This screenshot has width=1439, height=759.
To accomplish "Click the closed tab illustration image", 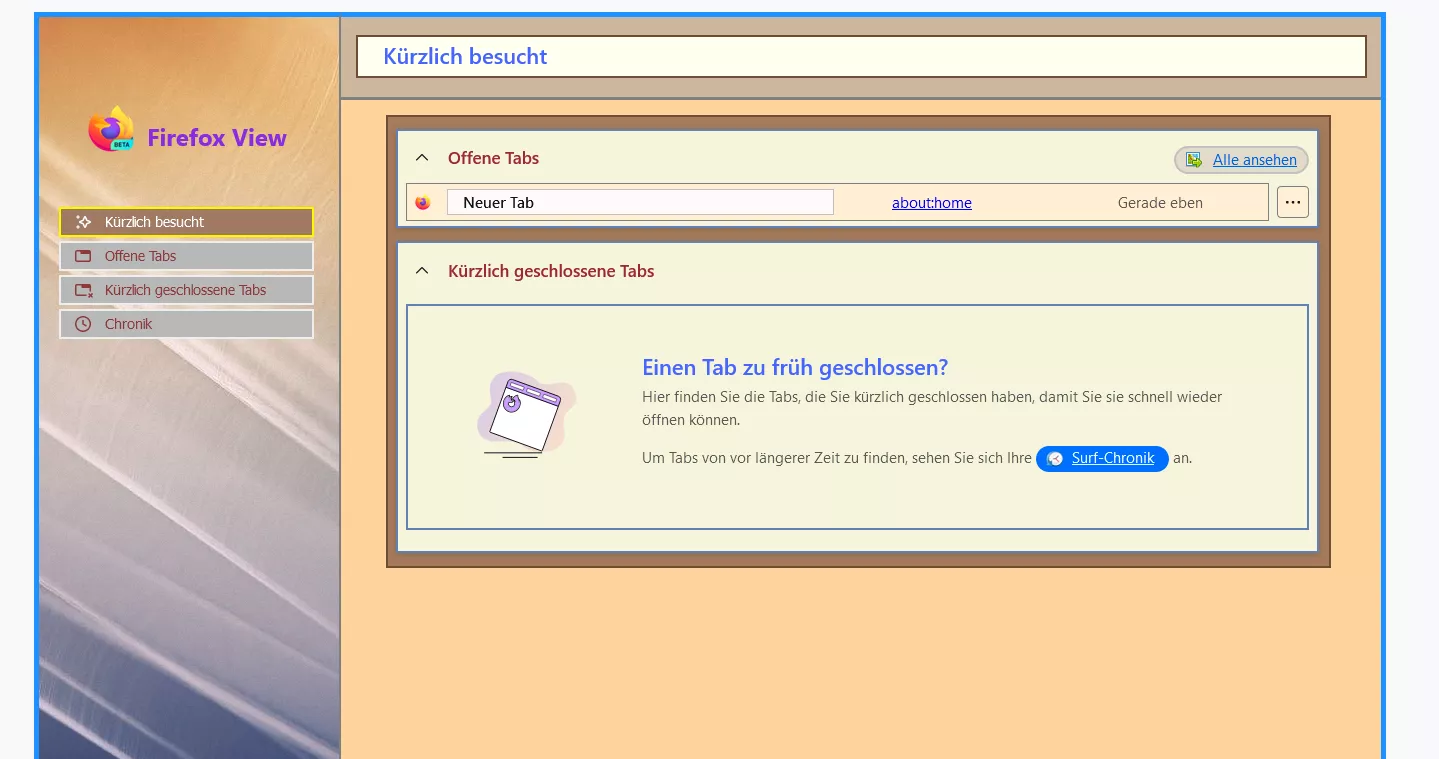I will [524, 415].
